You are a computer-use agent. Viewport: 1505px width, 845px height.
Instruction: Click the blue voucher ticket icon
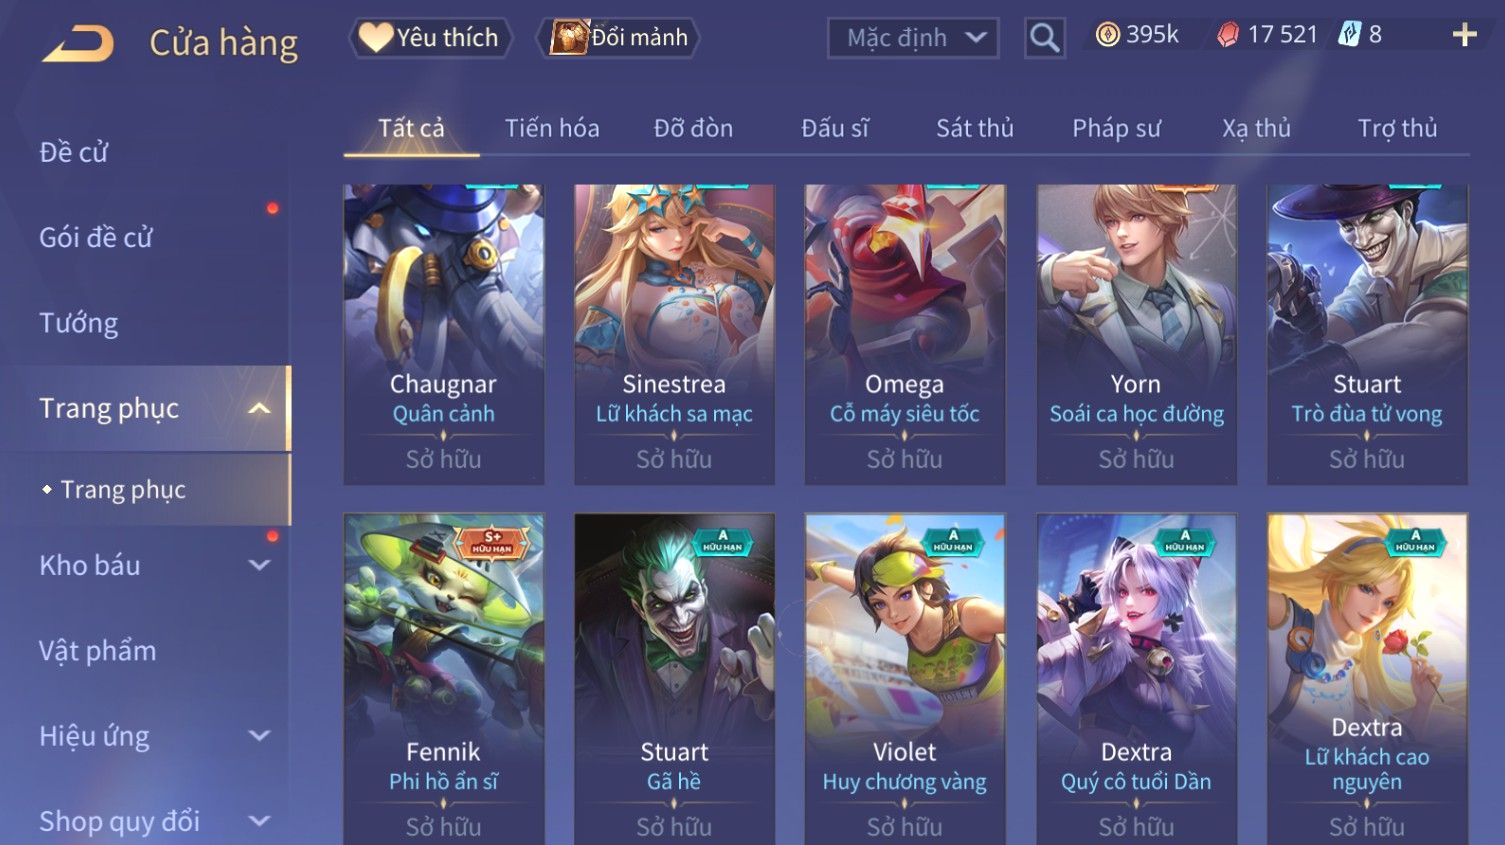point(1350,35)
